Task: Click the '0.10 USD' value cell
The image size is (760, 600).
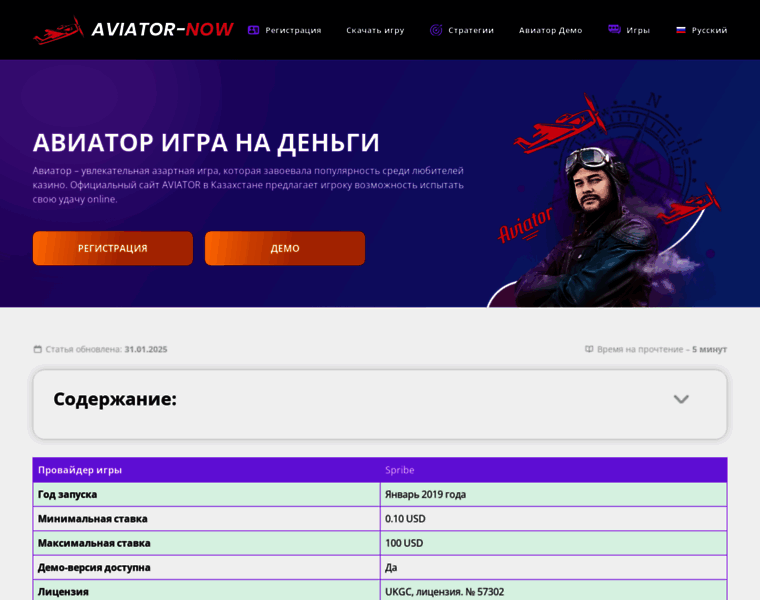Action: pyautogui.click(x=554, y=519)
